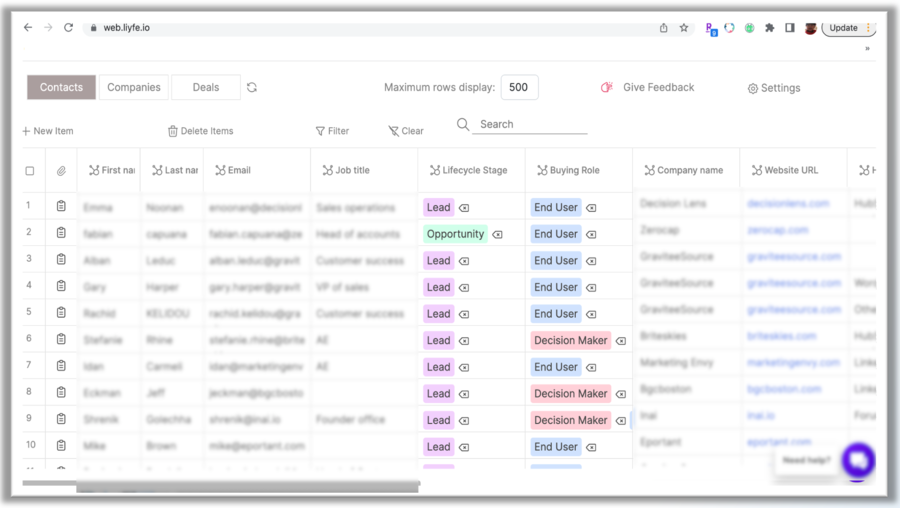900x508 pixels.
Task: Click the New Item button
Action: click(x=48, y=131)
